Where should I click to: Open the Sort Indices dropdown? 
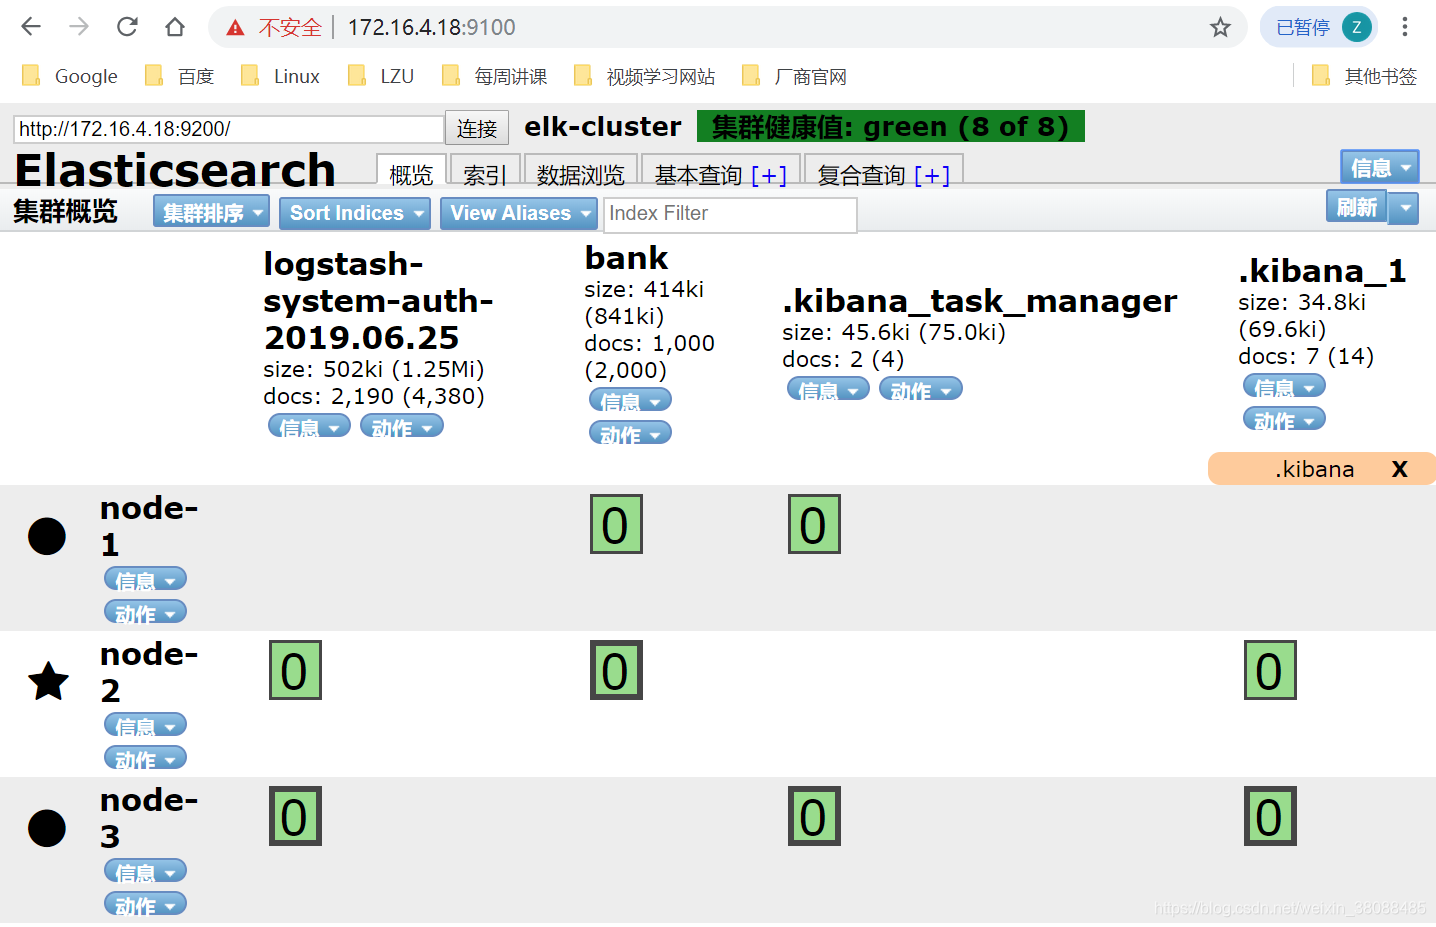(355, 212)
